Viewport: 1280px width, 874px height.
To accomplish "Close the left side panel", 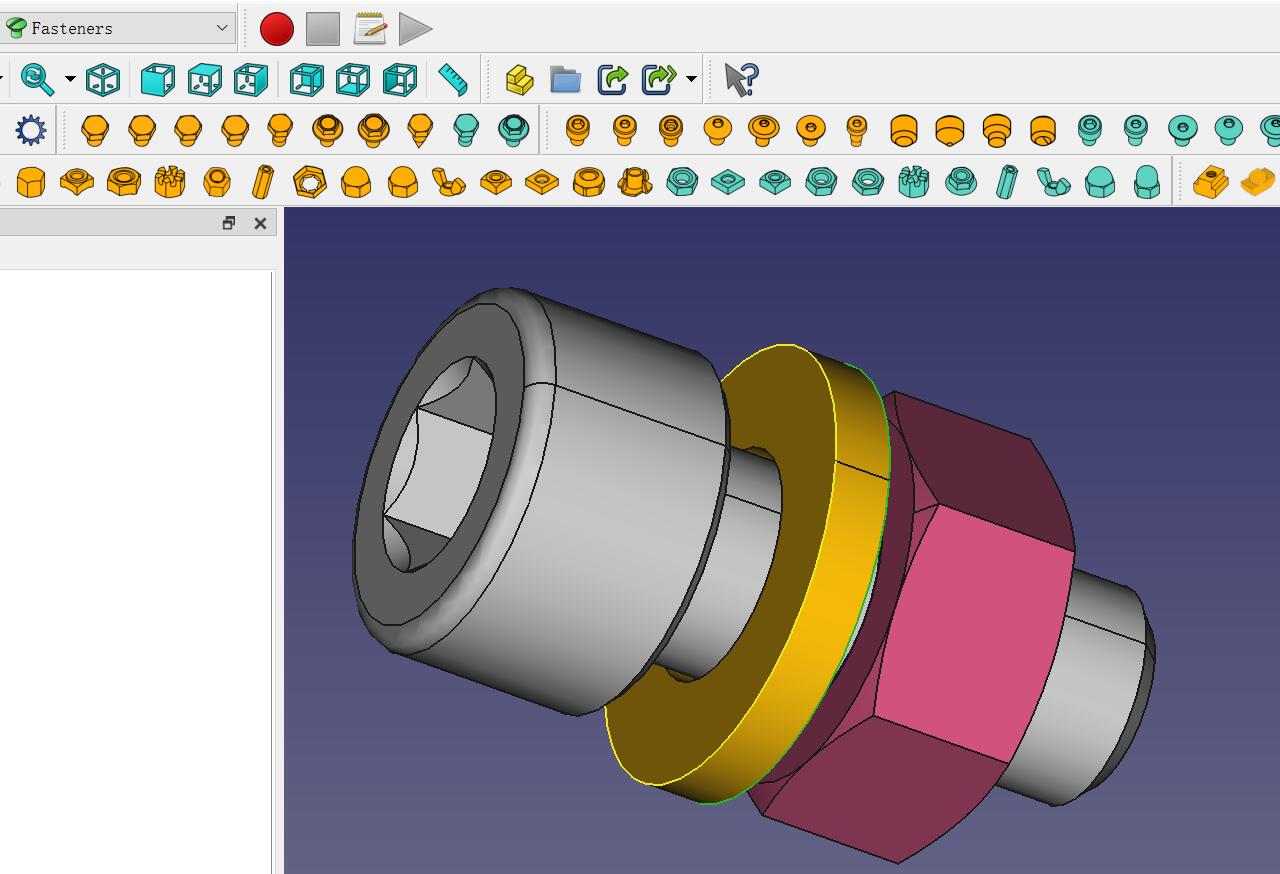I will click(260, 223).
